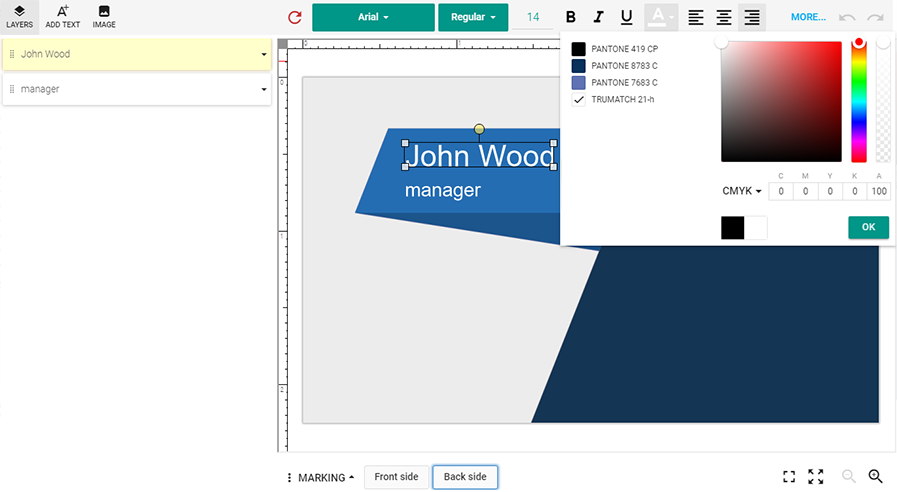Viewport: 897px width, 492px height.
Task: Switch to the Front side tab
Action: 396,477
